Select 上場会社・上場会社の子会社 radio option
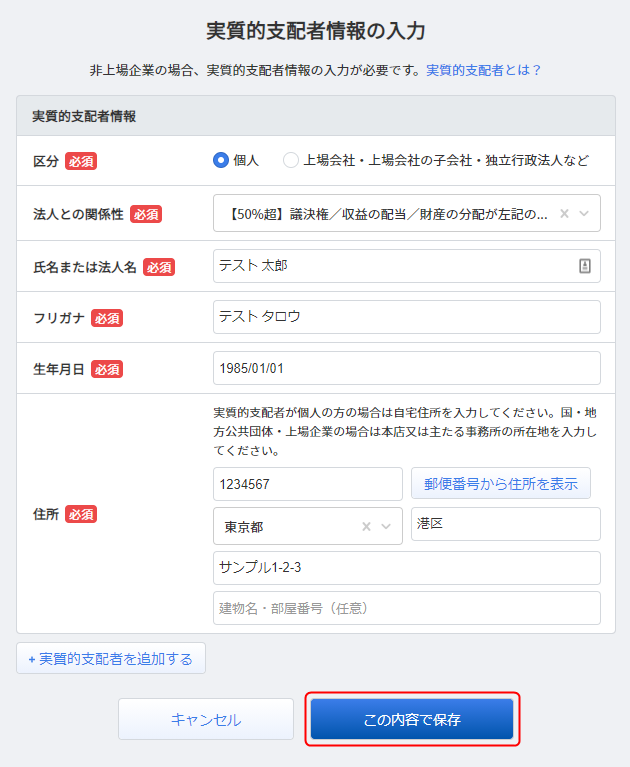 (x=291, y=160)
